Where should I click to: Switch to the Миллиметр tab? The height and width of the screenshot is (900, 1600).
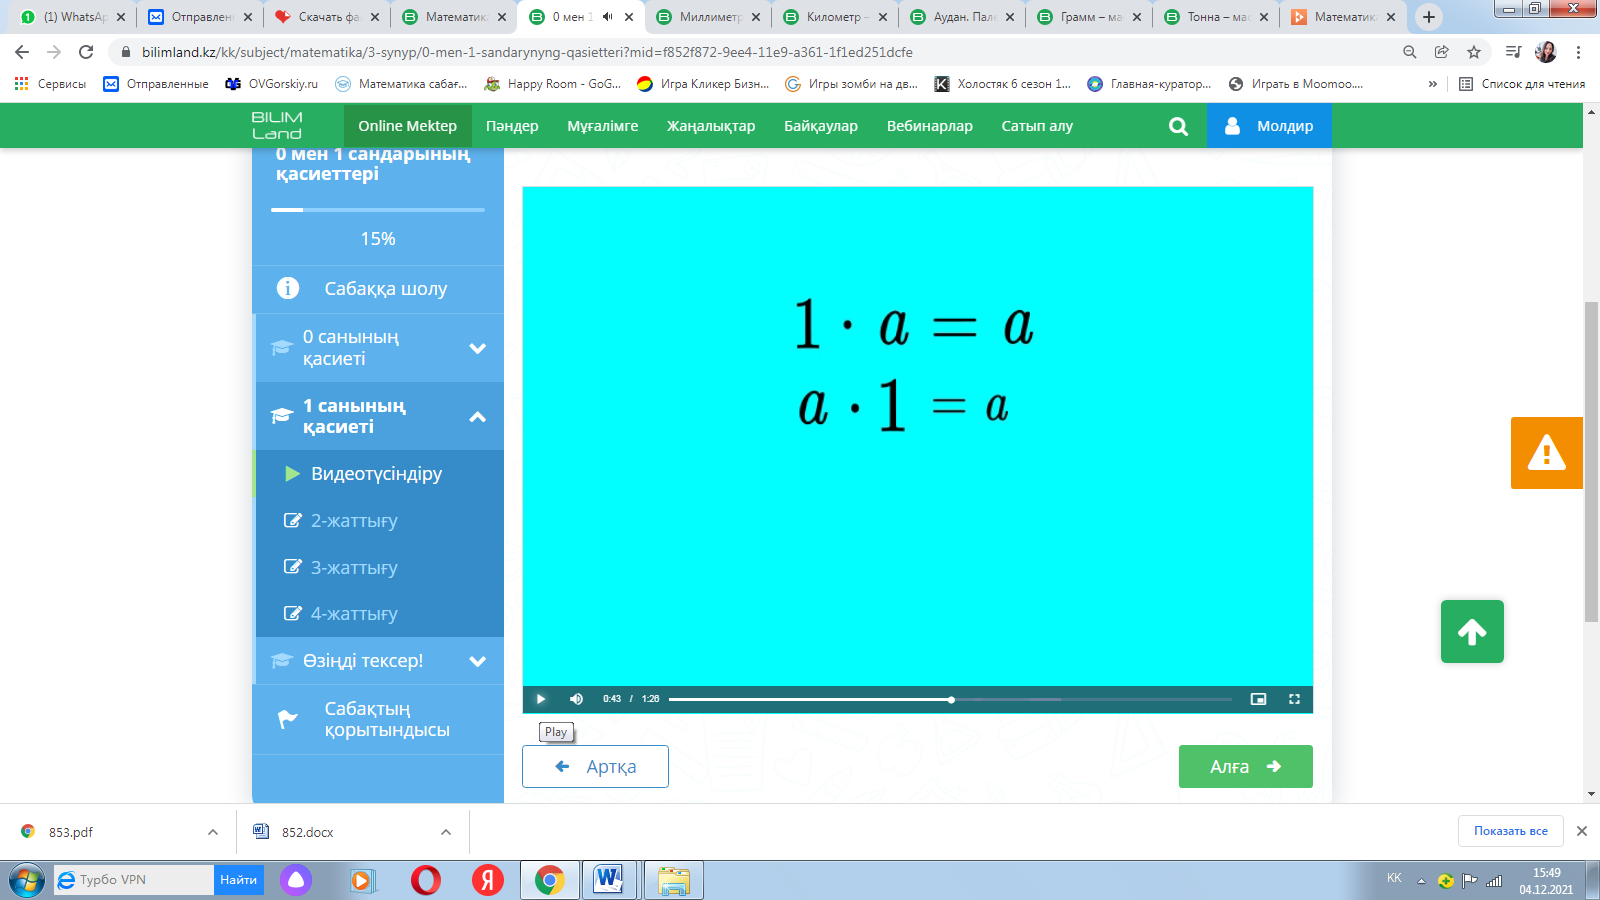(708, 17)
